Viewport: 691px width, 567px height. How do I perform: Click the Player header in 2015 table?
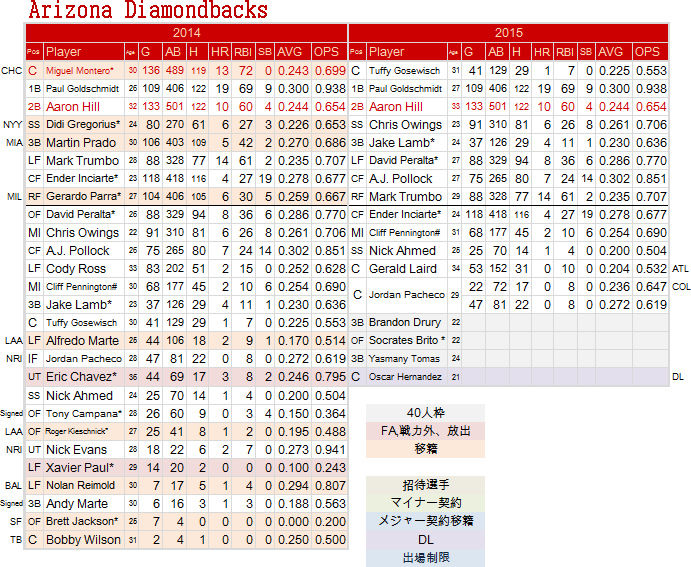(407, 52)
